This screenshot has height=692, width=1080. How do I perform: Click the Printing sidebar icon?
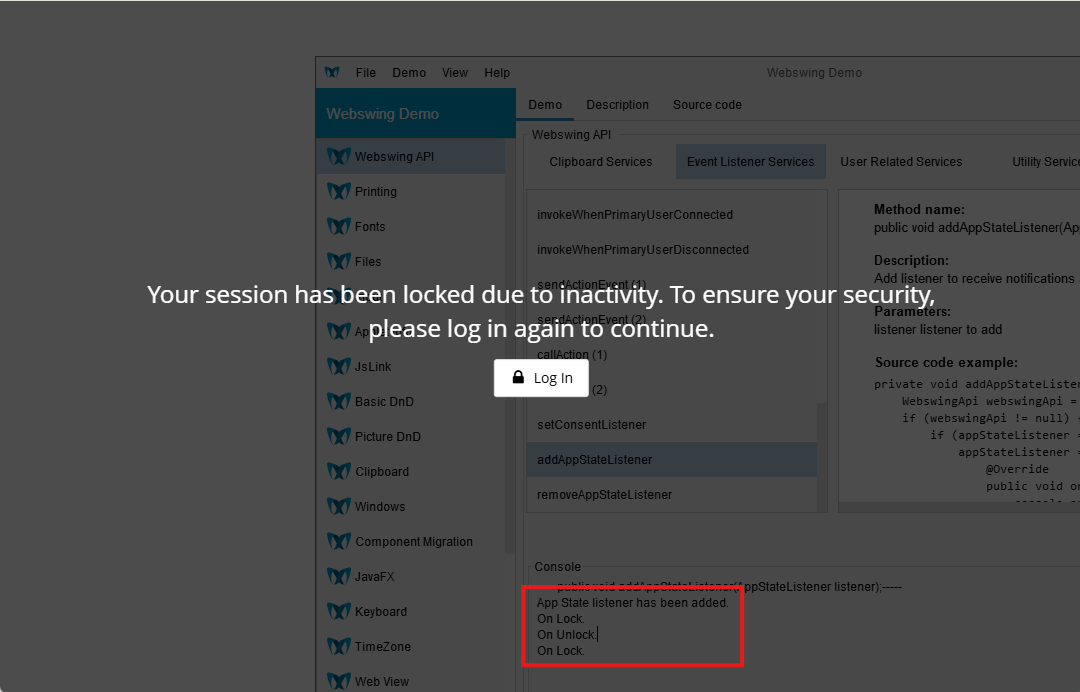pos(339,192)
